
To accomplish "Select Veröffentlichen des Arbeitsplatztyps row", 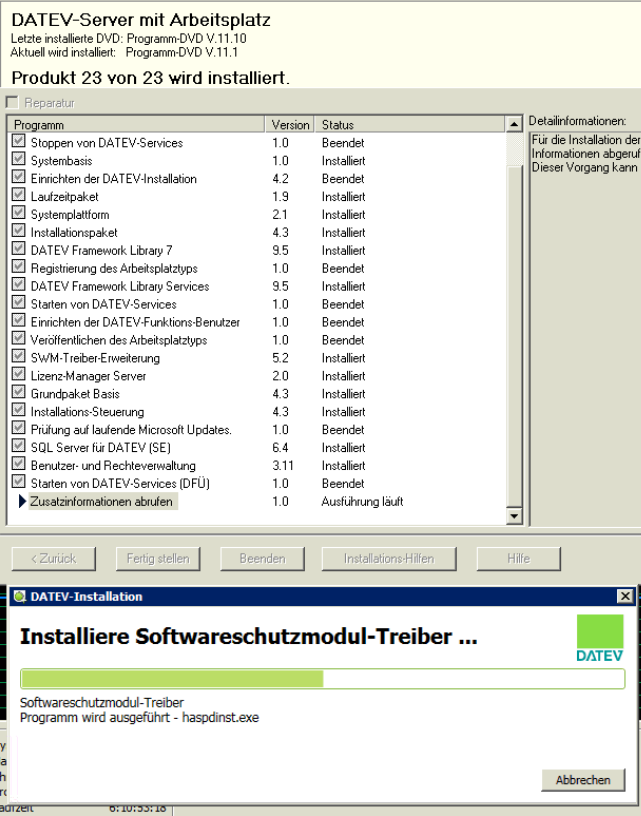I will pos(257,340).
